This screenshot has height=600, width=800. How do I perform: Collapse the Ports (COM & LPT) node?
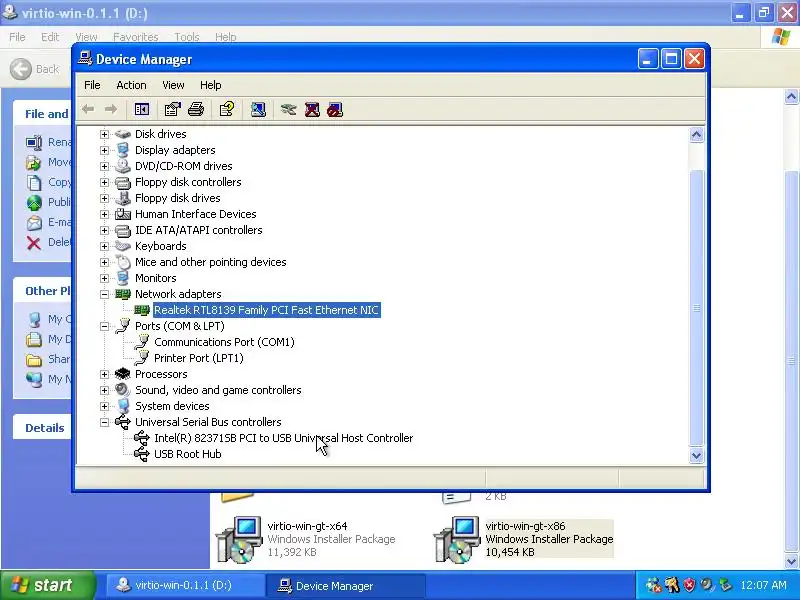105,326
